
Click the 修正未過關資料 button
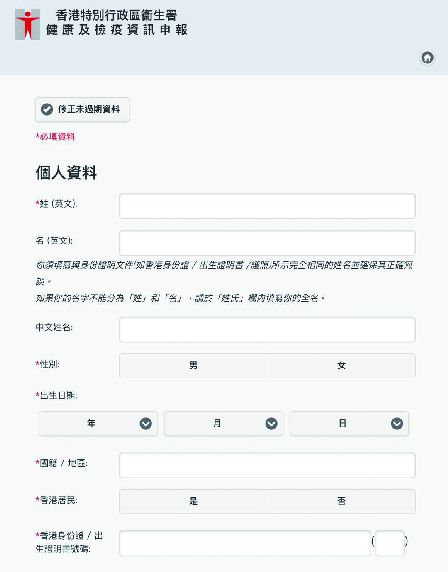[x=82, y=109]
